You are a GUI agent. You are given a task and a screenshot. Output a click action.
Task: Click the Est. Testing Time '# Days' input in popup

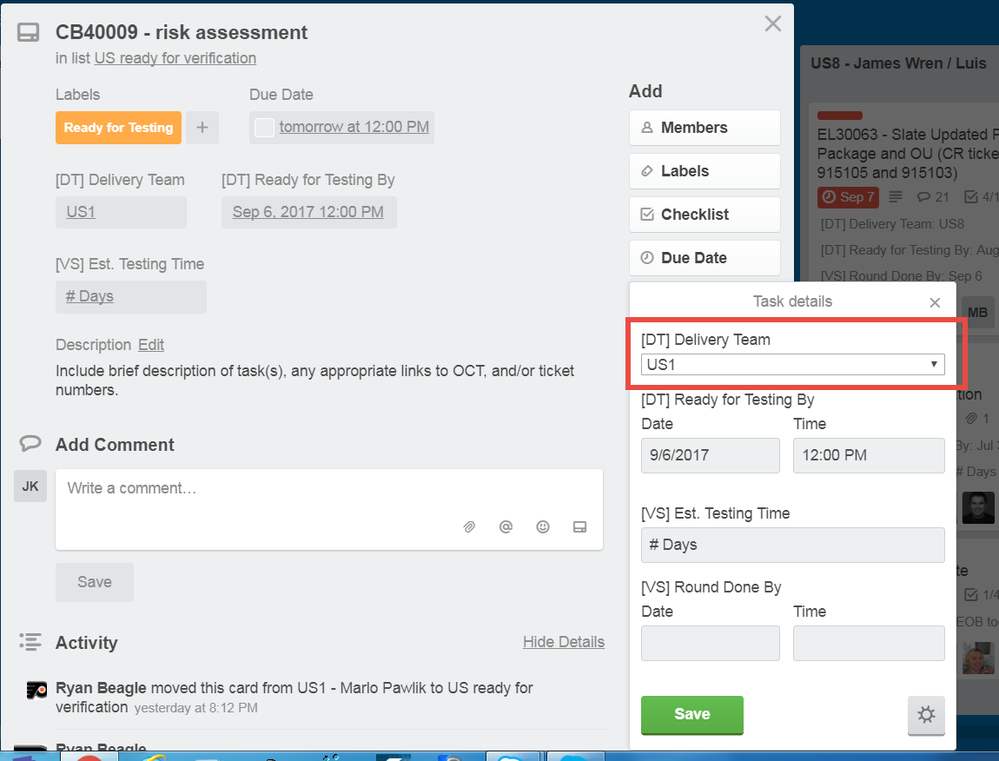point(793,545)
